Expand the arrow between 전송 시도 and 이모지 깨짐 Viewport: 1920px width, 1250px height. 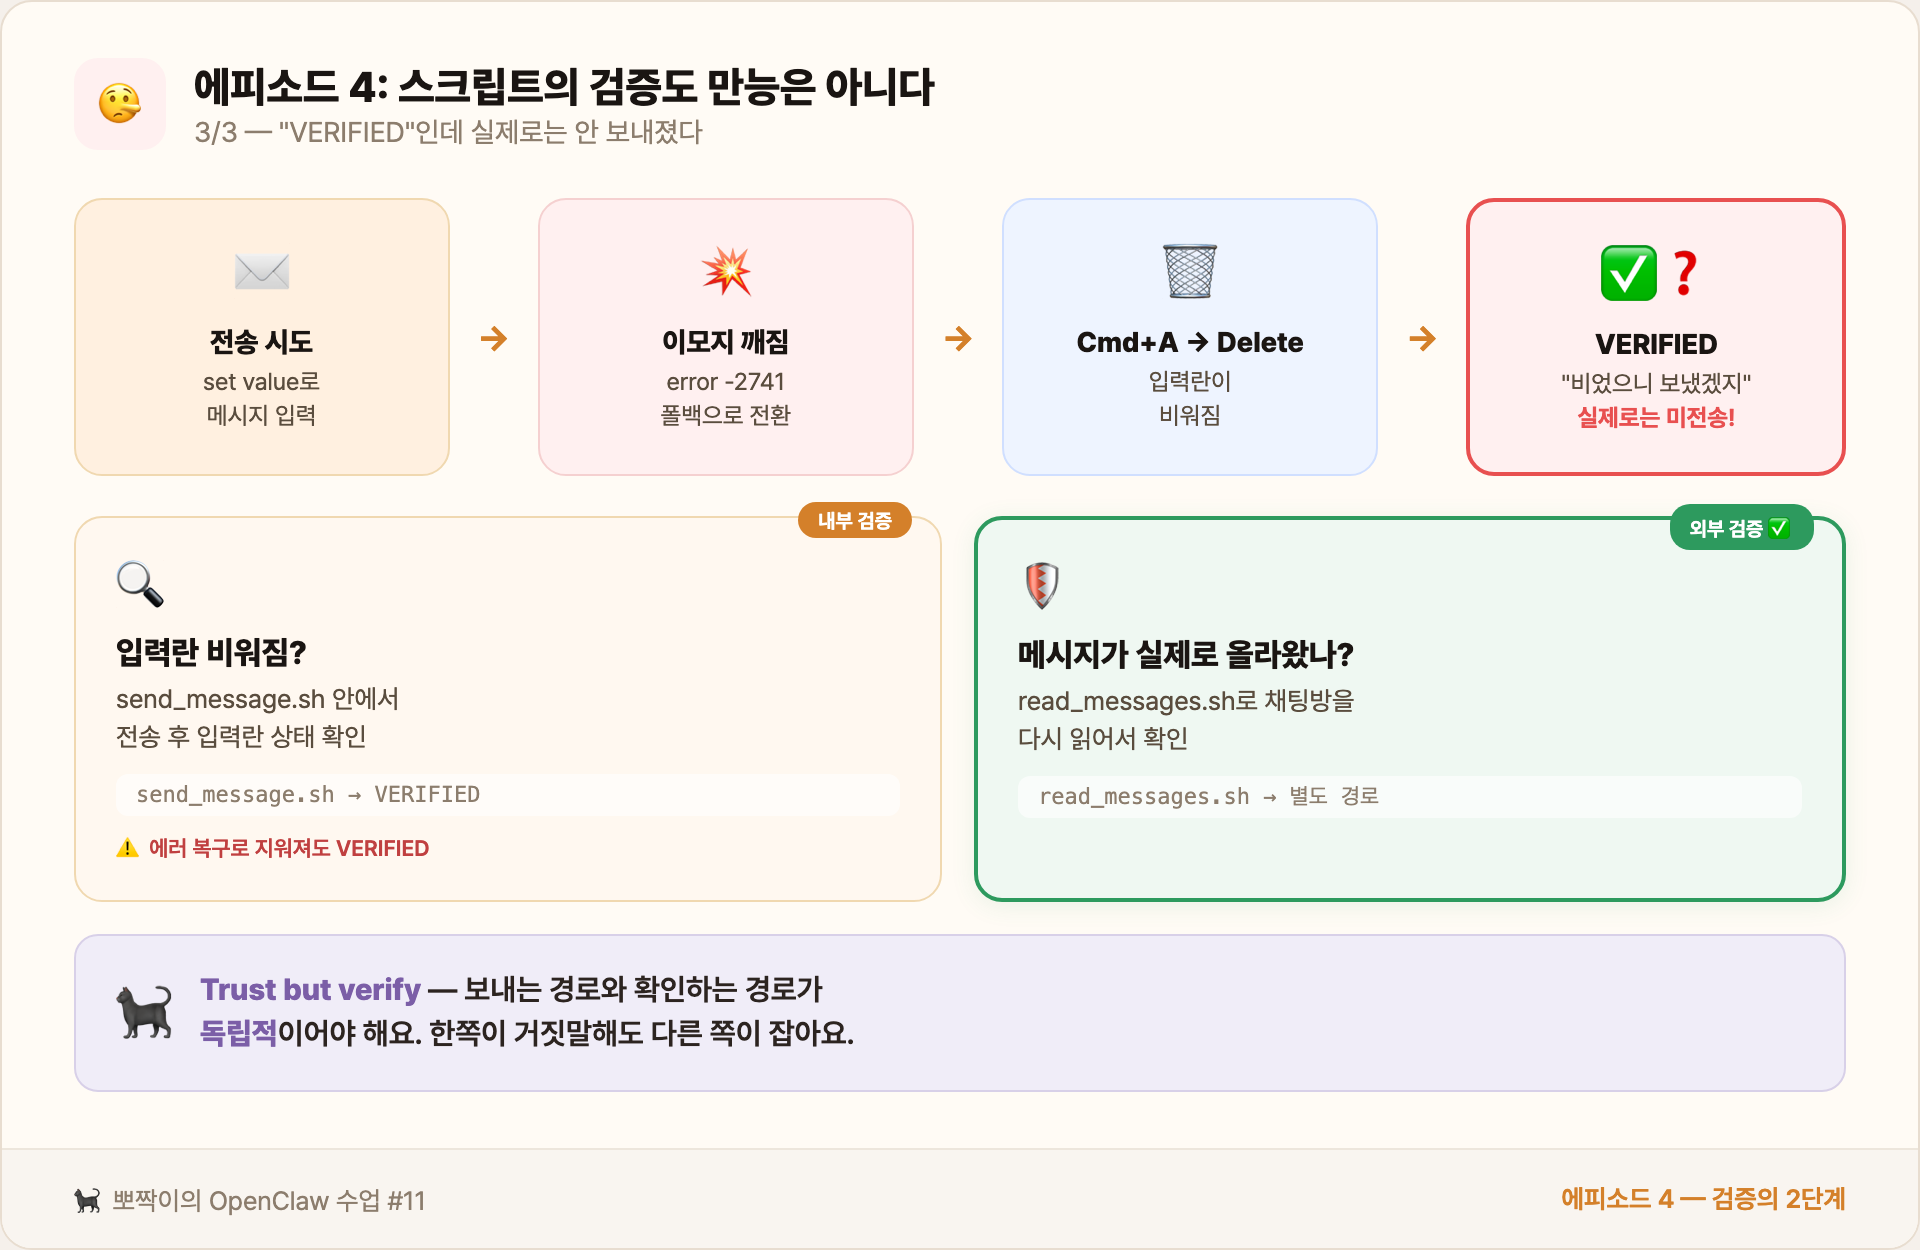pos(493,338)
